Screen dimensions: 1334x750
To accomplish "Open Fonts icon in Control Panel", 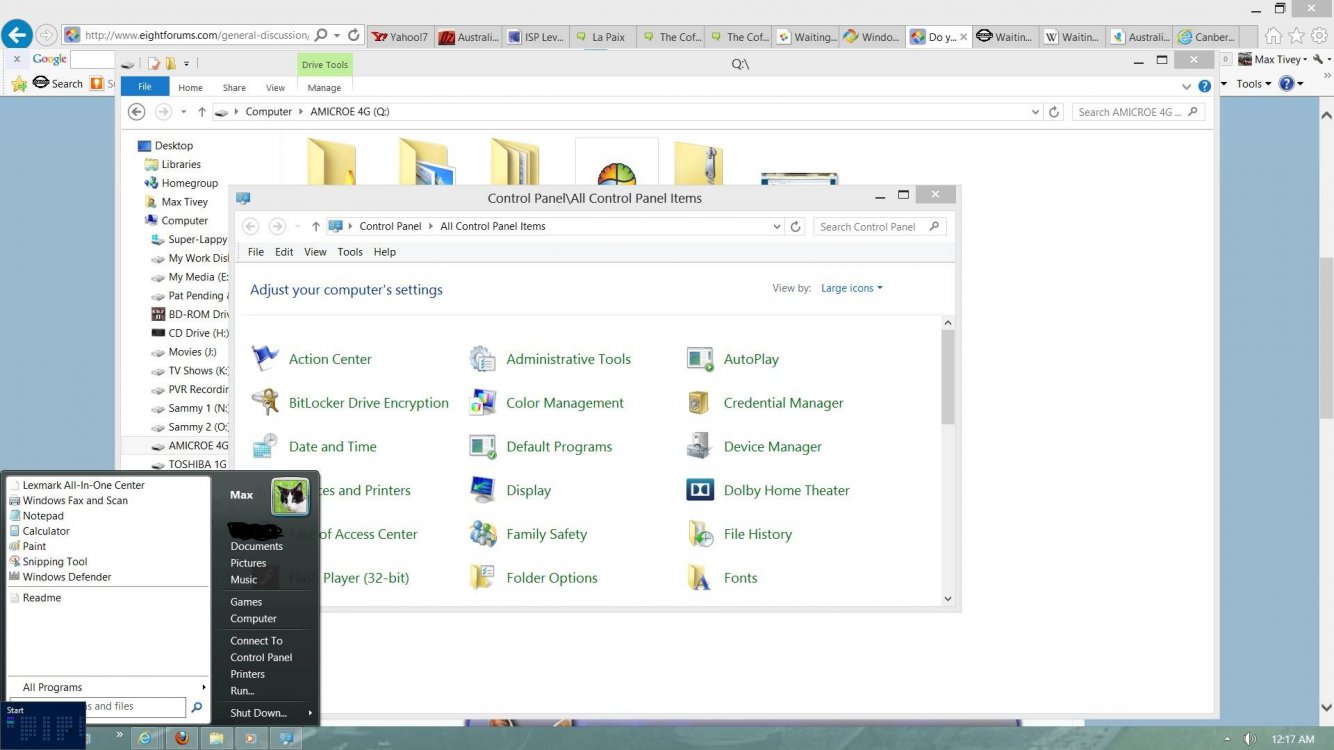I will [x=700, y=578].
